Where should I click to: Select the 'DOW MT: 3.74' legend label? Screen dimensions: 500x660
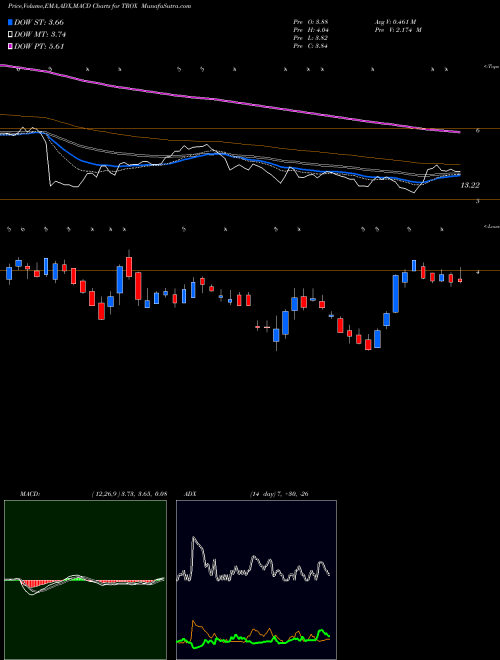coord(40,35)
